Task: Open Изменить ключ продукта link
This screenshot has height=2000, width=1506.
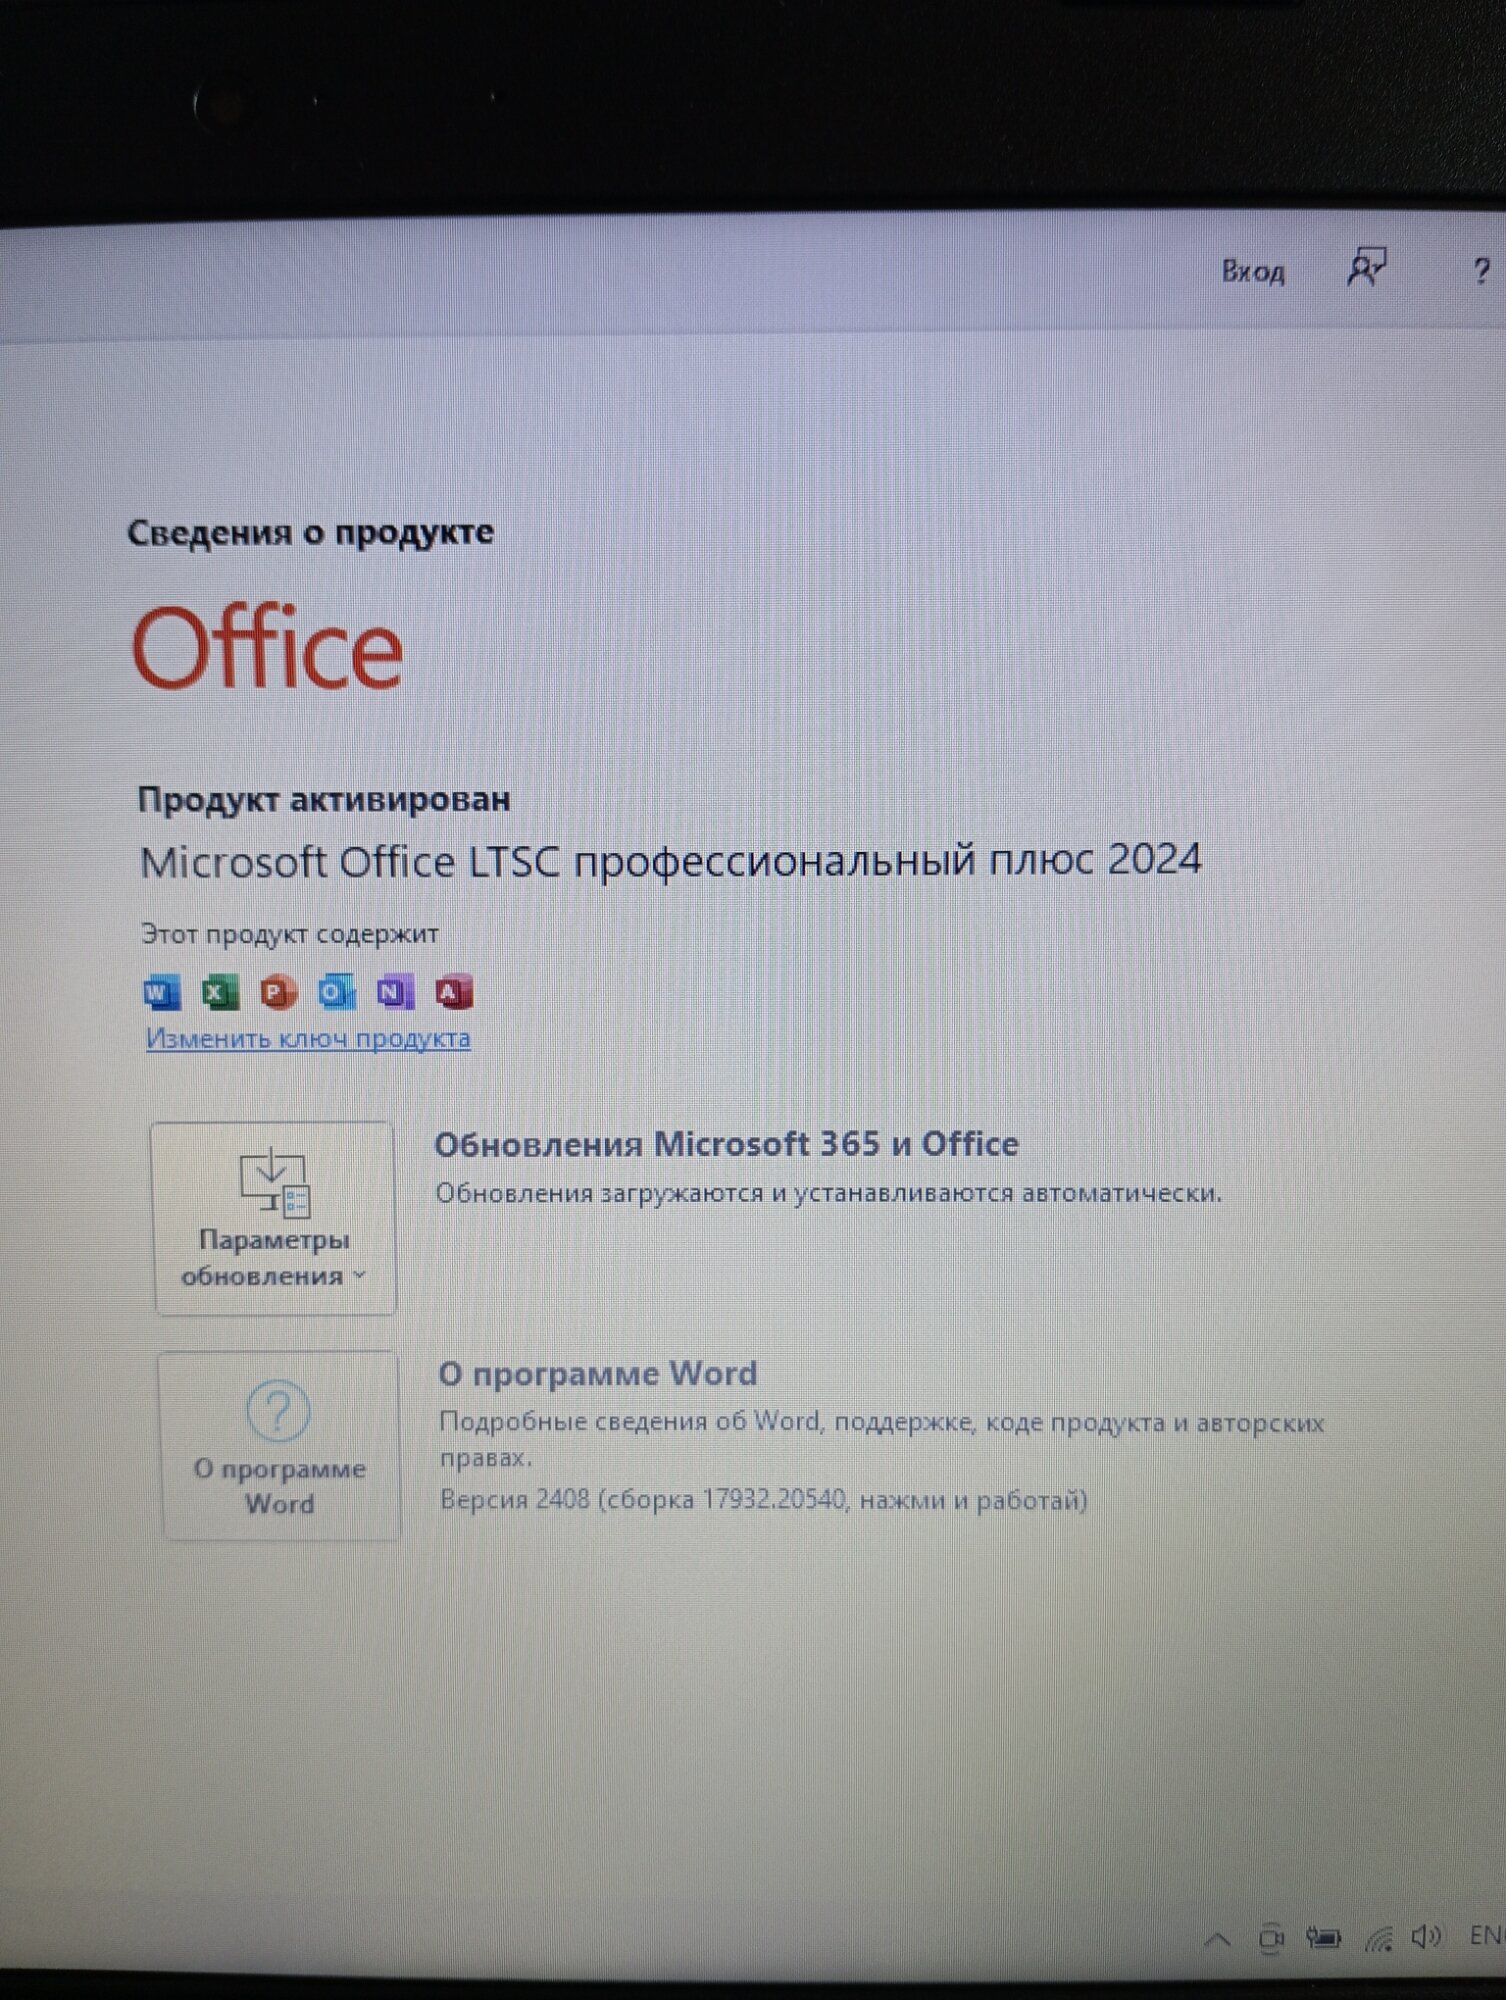Action: coord(308,1038)
